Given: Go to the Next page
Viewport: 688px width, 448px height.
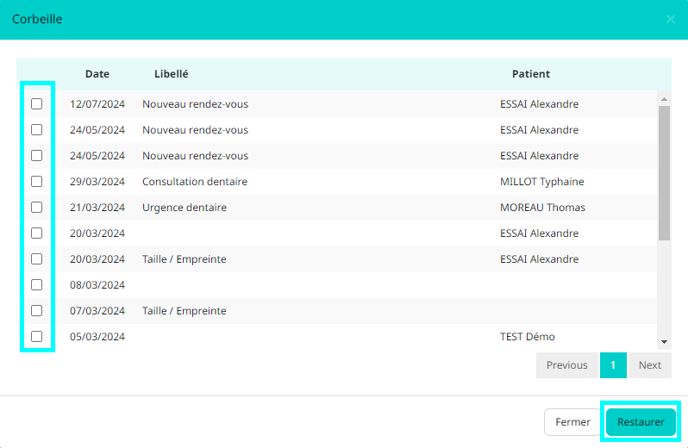Looking at the screenshot, I should pyautogui.click(x=650, y=365).
